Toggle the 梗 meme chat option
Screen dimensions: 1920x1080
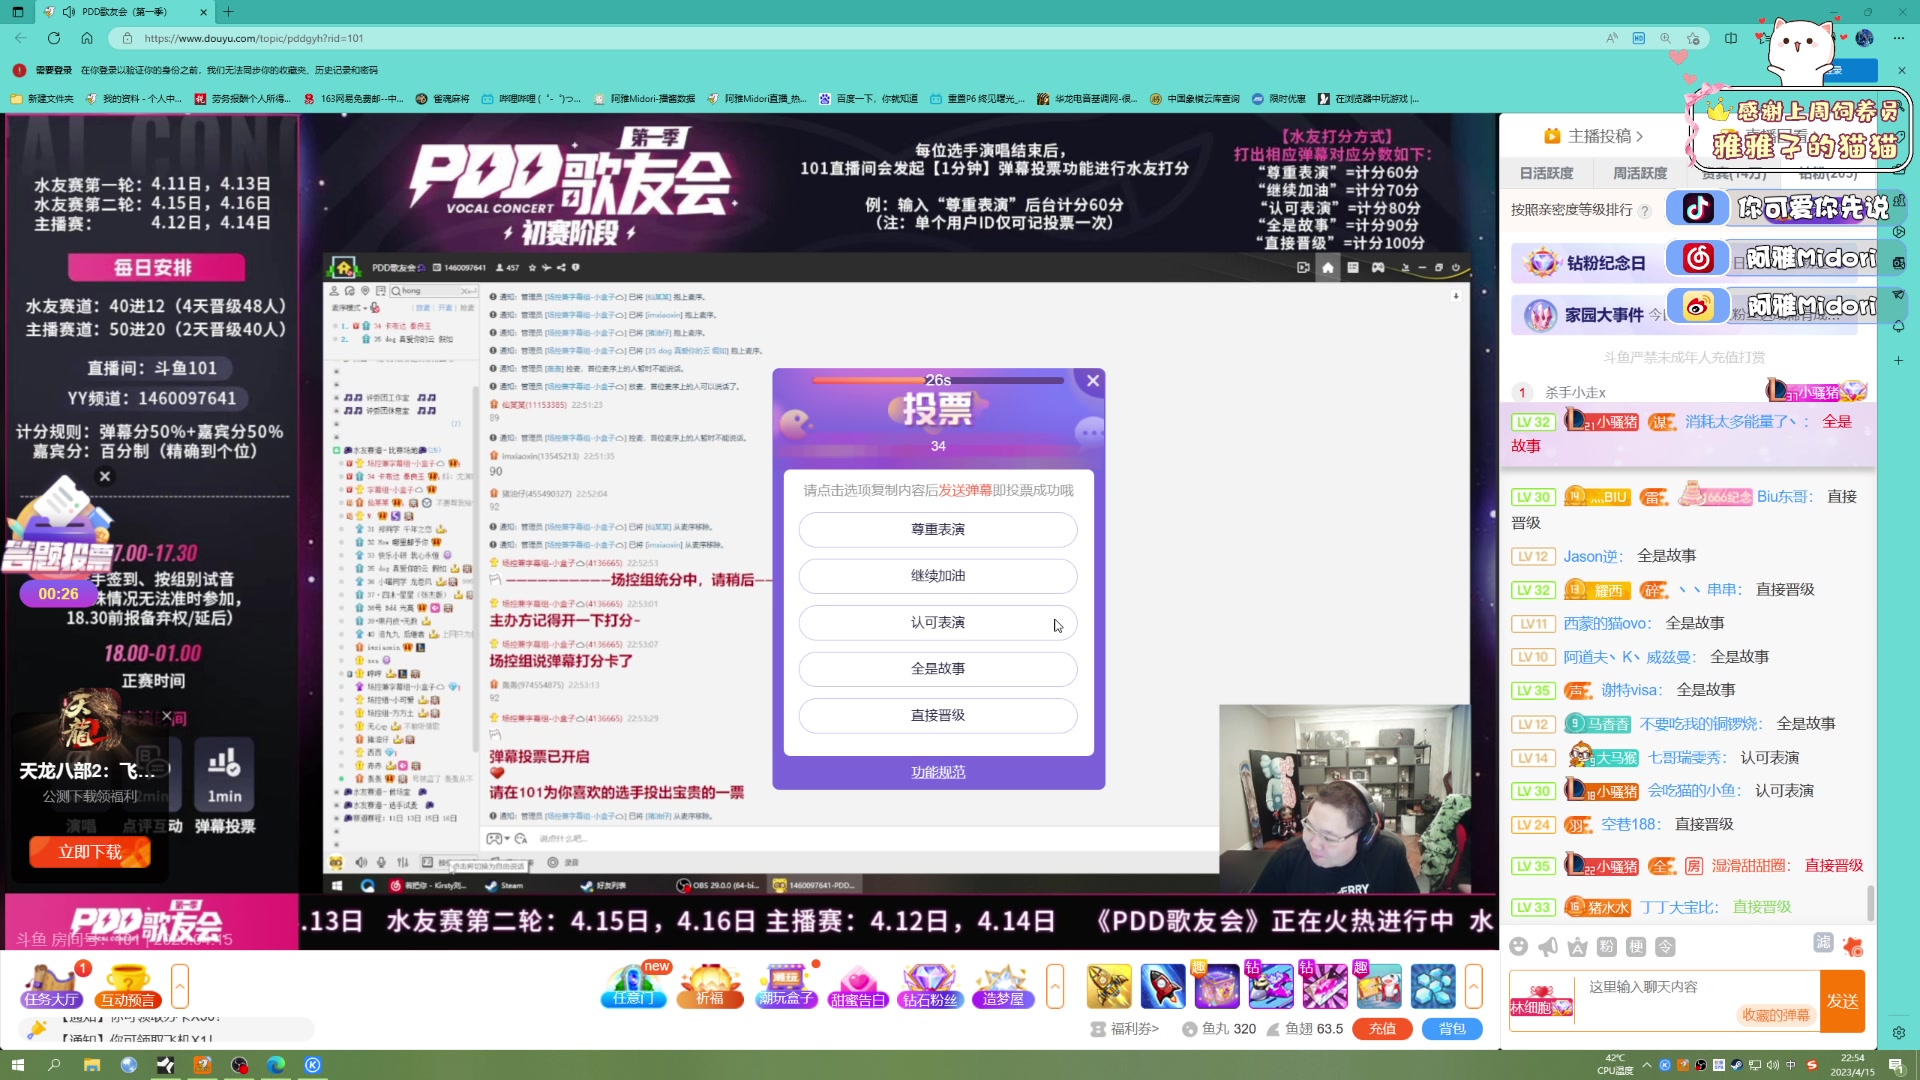[x=1636, y=946]
